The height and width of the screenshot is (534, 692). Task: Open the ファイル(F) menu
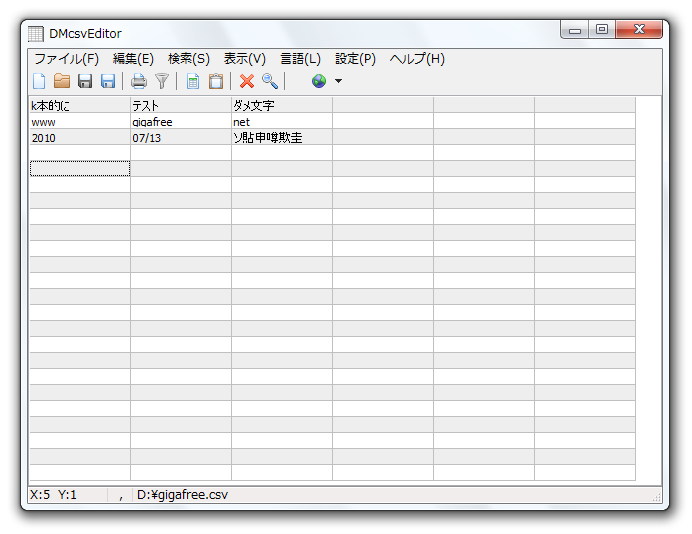[67, 59]
